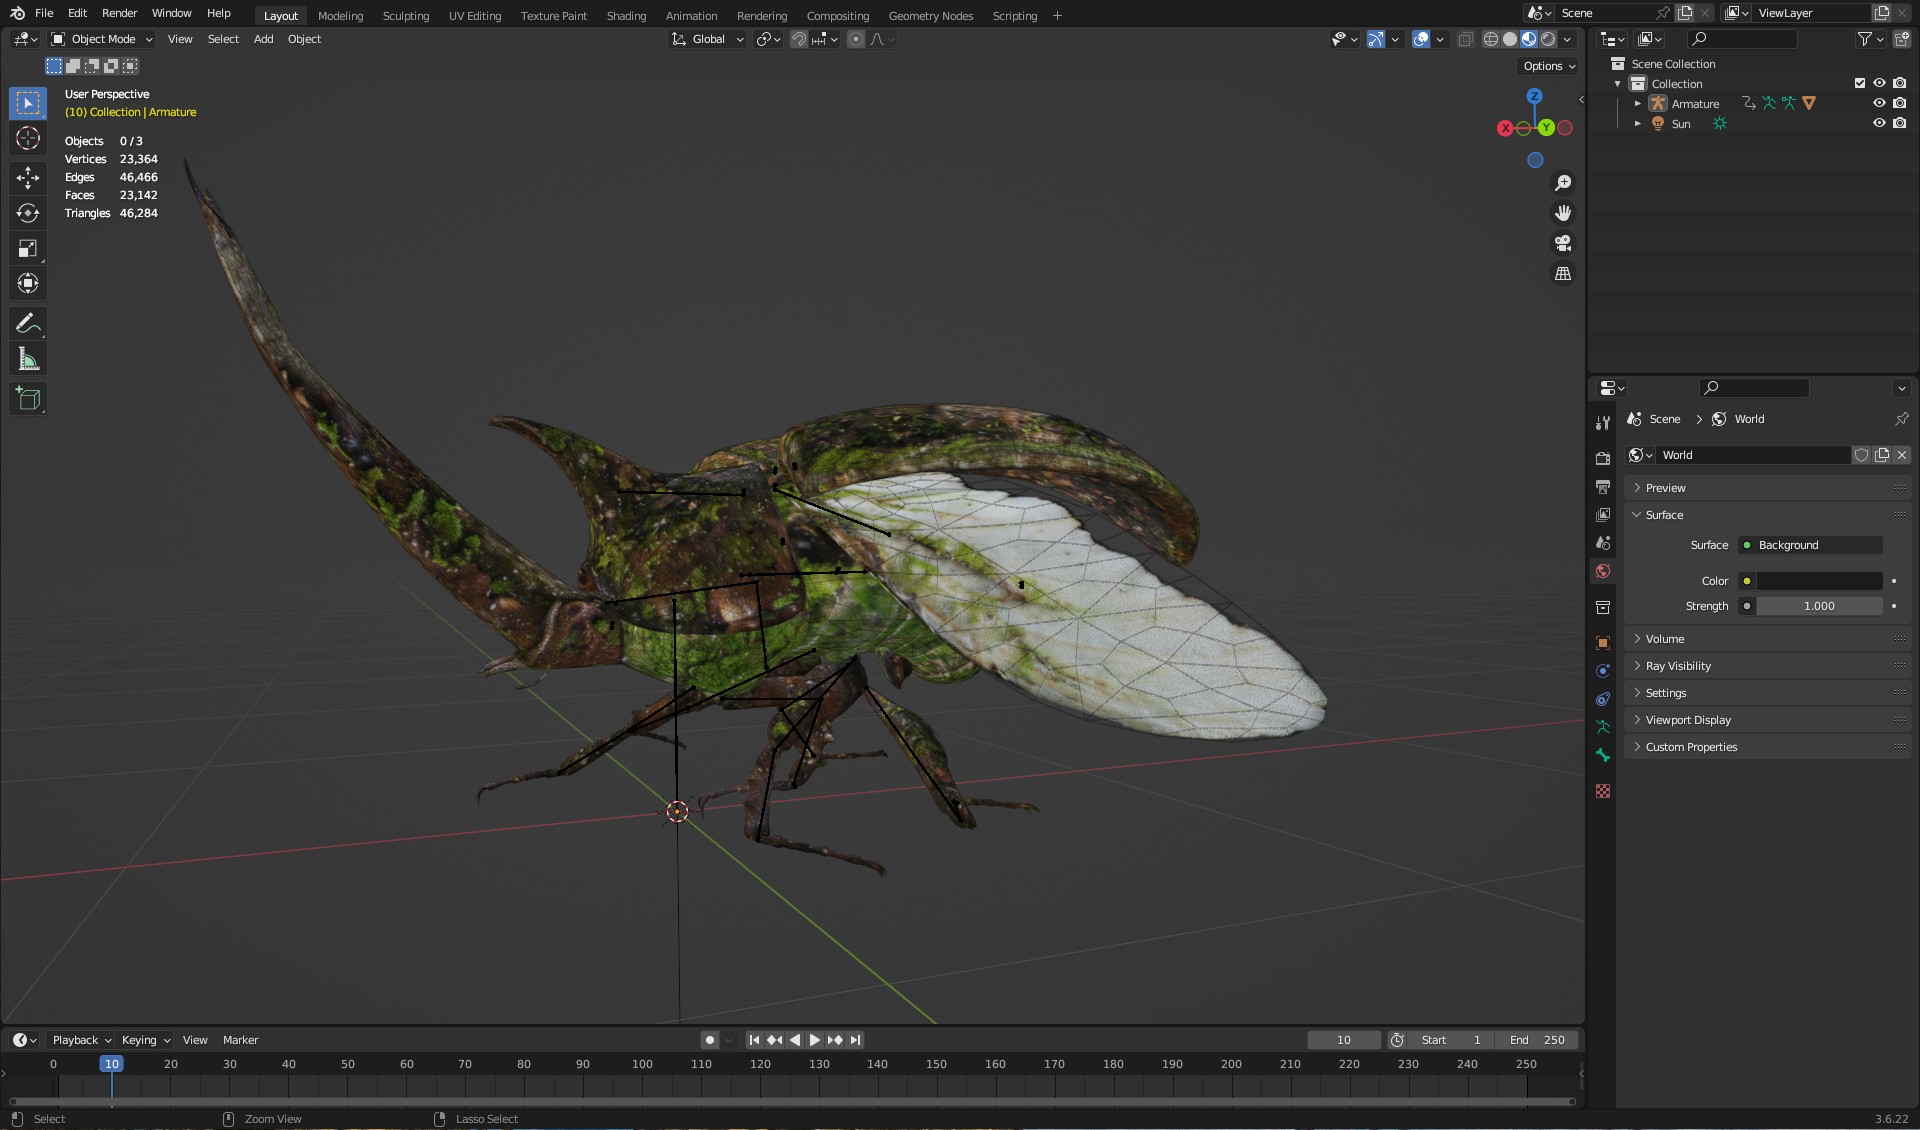Select the Scale tool
The width and height of the screenshot is (1920, 1130).
28,248
